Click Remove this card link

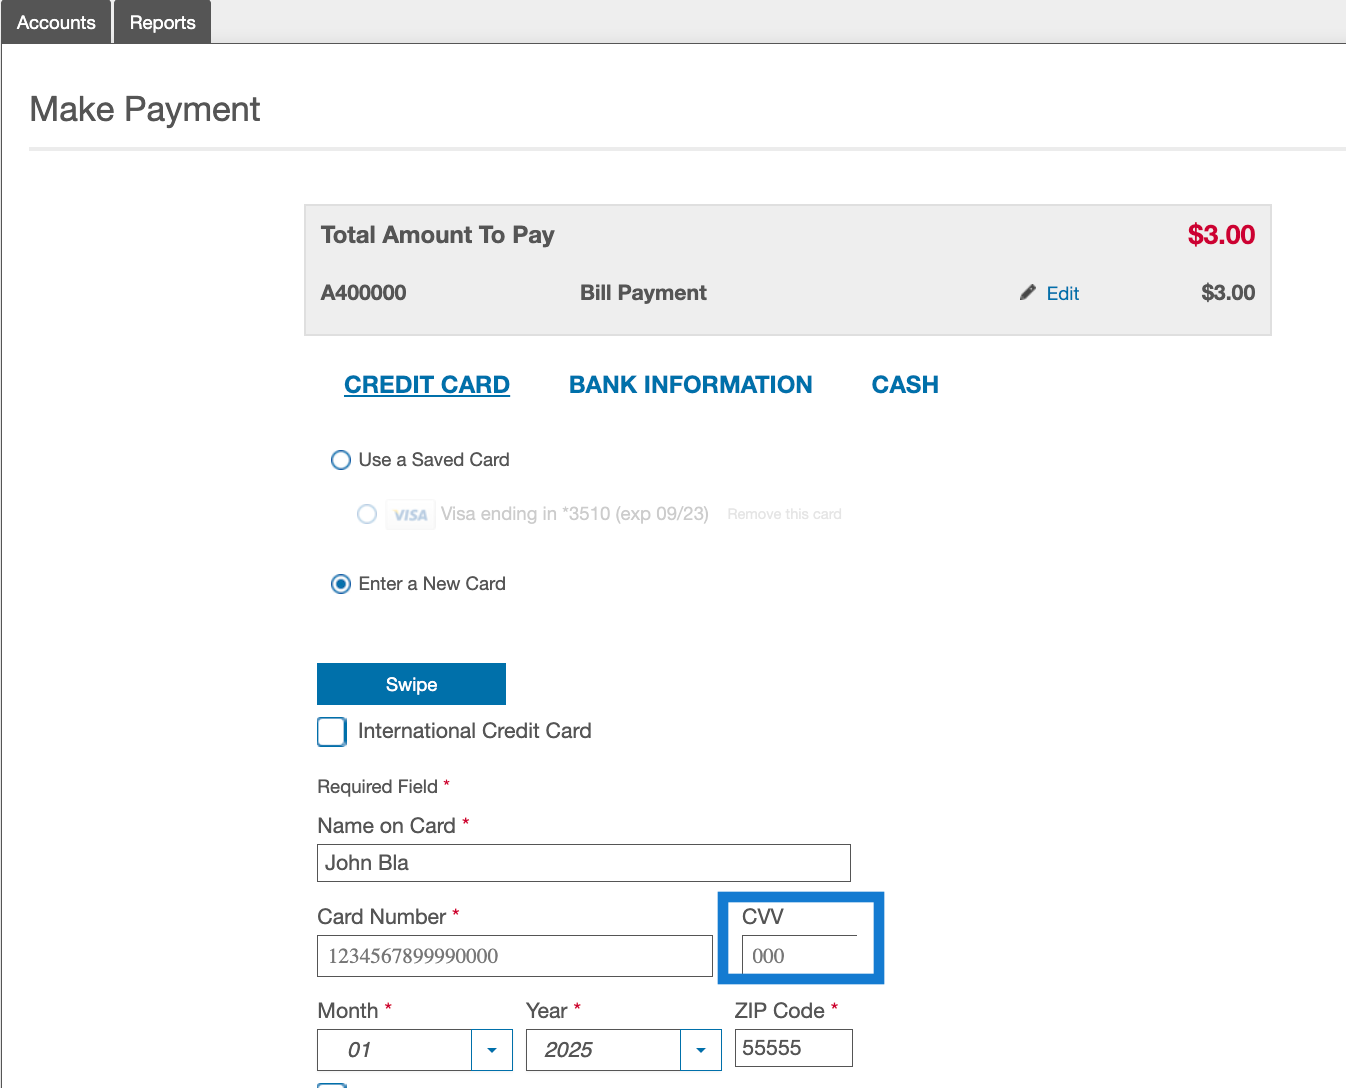pyautogui.click(x=784, y=514)
